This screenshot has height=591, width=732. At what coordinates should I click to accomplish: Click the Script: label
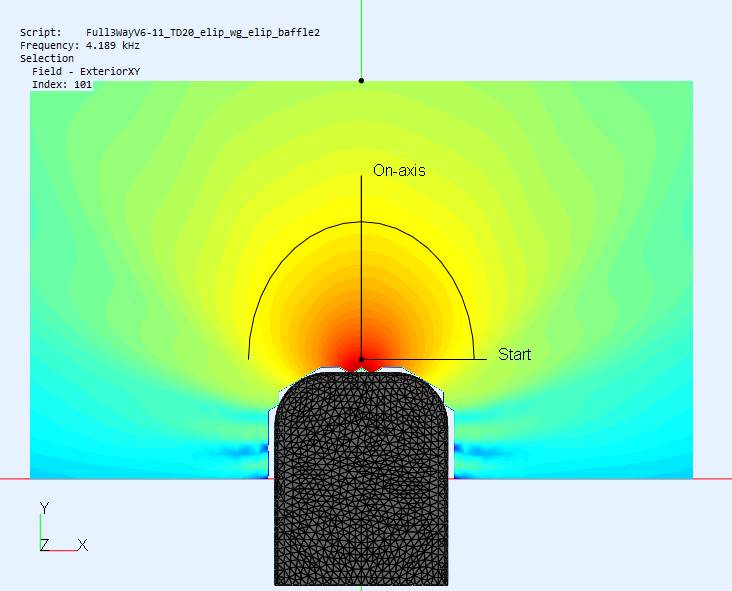41,33
